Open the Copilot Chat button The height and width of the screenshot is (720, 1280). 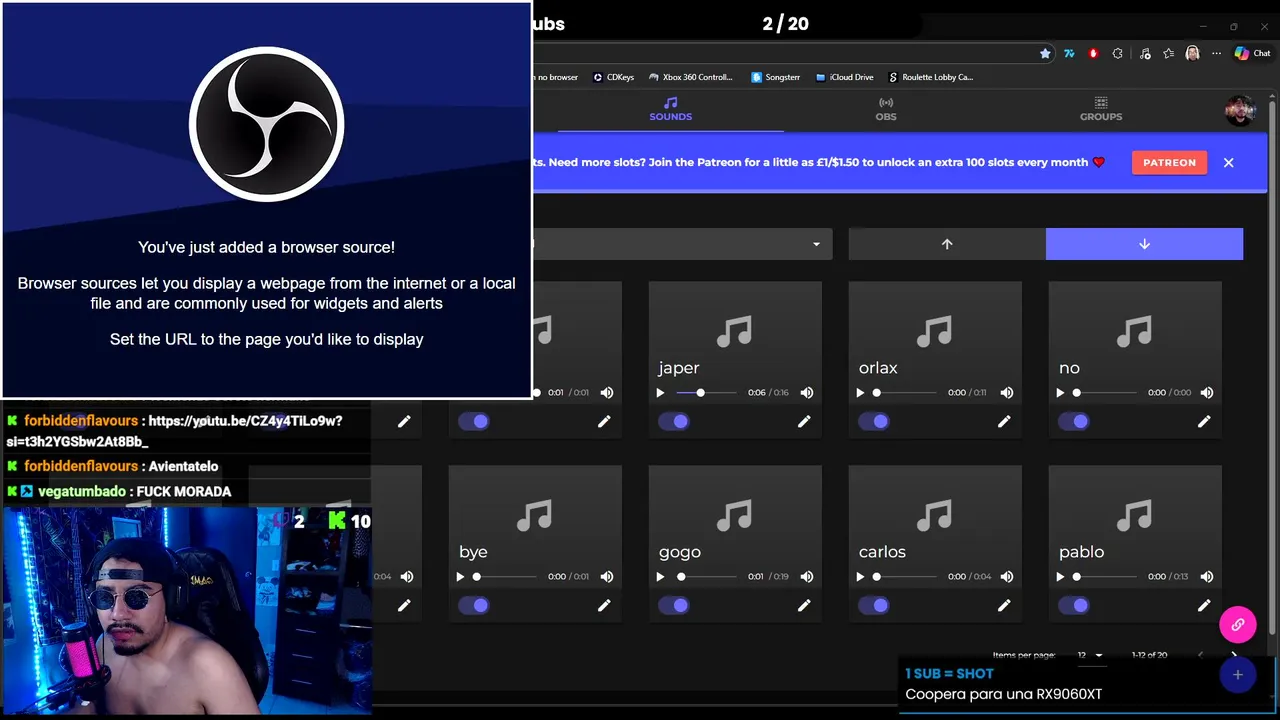[1253, 53]
